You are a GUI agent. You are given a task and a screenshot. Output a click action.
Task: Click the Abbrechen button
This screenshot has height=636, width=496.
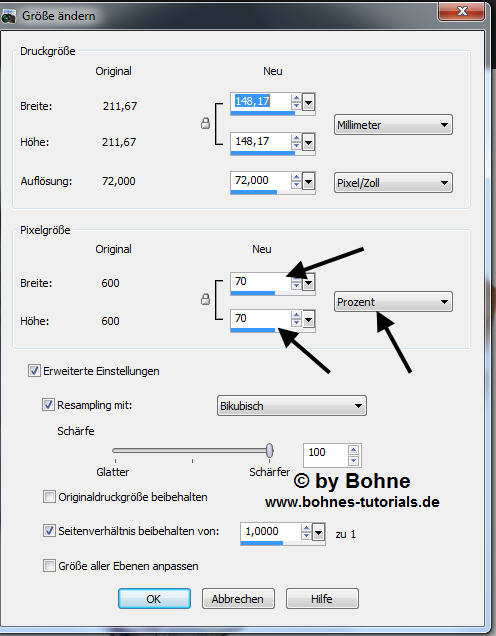tap(238, 599)
